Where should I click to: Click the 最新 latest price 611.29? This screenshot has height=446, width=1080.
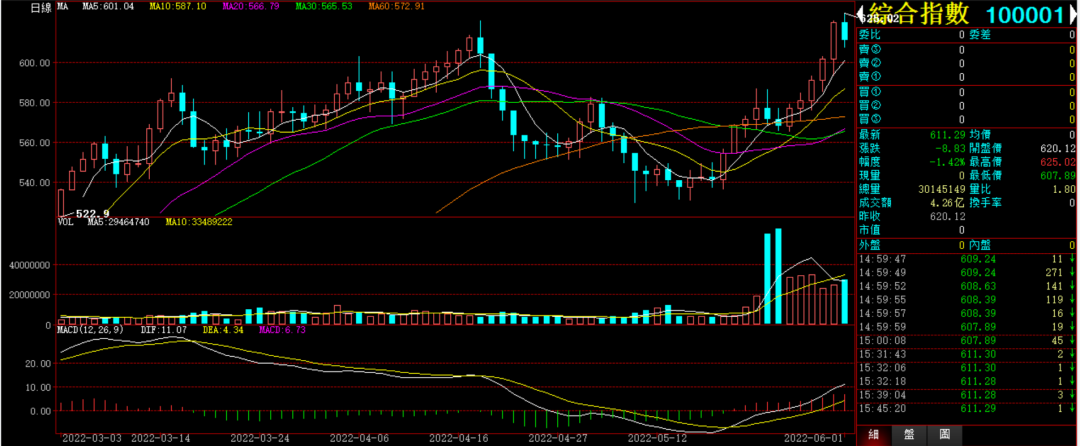click(948, 134)
